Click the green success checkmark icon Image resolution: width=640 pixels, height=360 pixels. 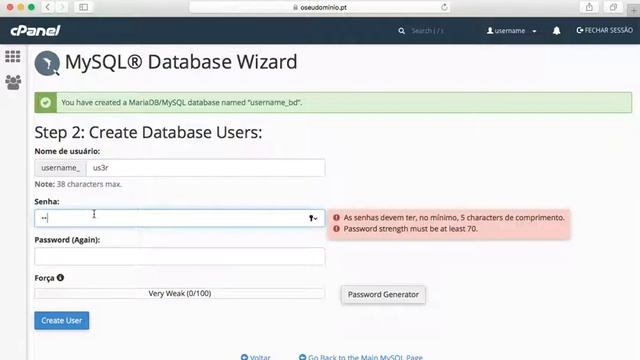pyautogui.click(x=46, y=102)
